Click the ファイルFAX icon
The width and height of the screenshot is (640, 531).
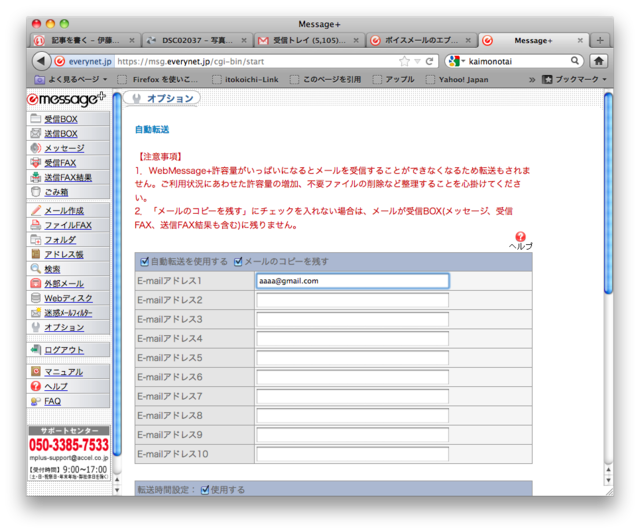tap(36, 225)
